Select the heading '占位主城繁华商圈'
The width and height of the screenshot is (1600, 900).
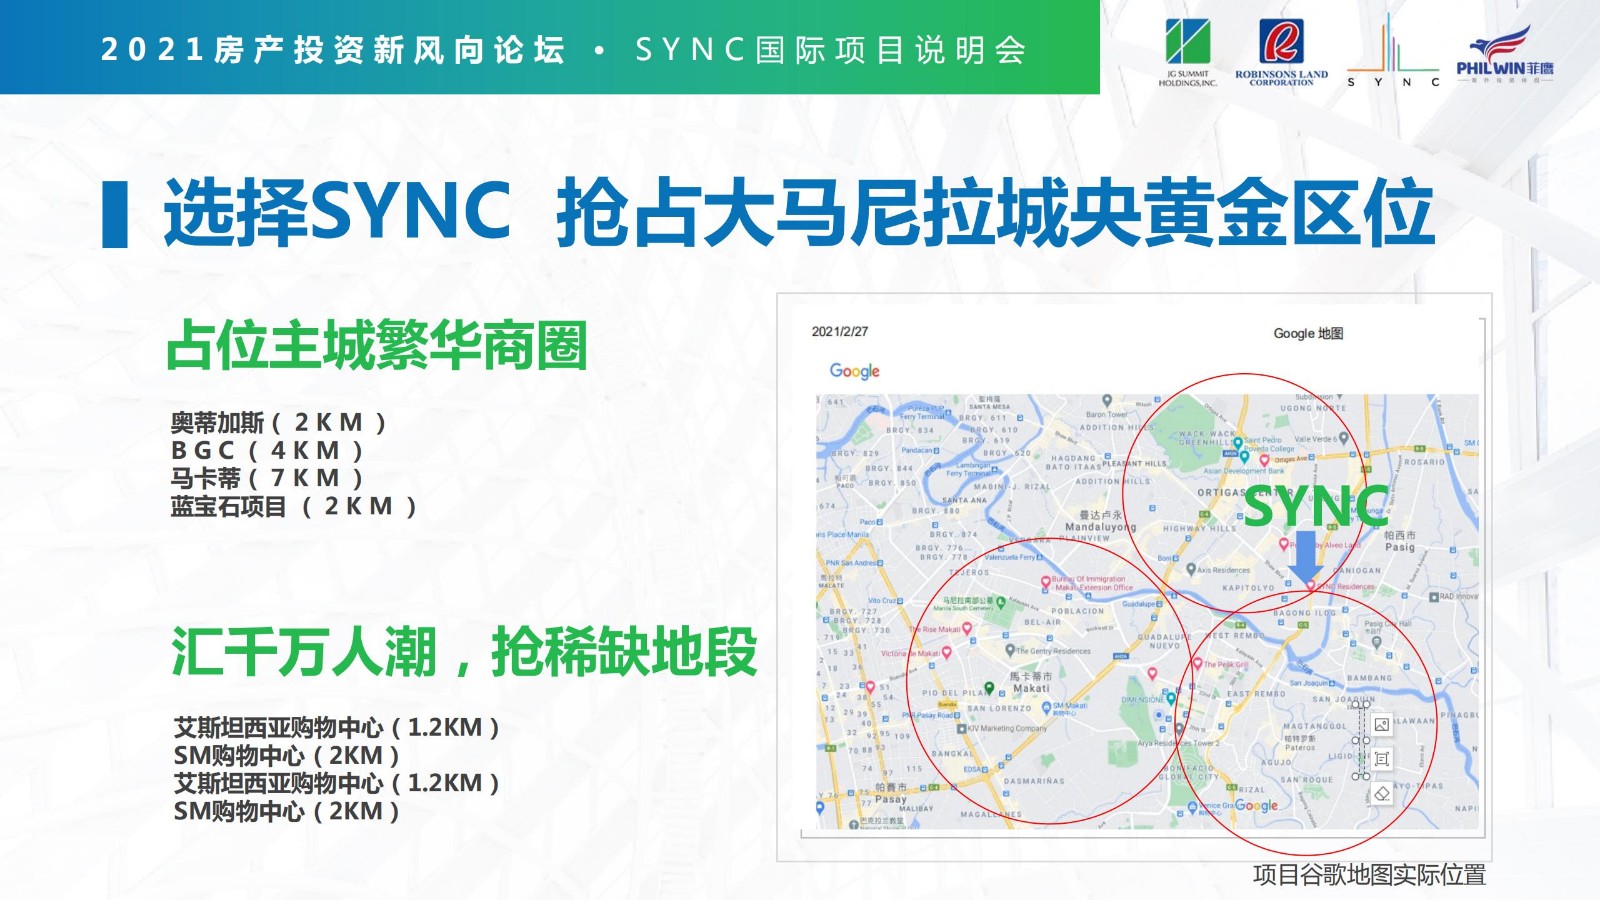(x=376, y=346)
